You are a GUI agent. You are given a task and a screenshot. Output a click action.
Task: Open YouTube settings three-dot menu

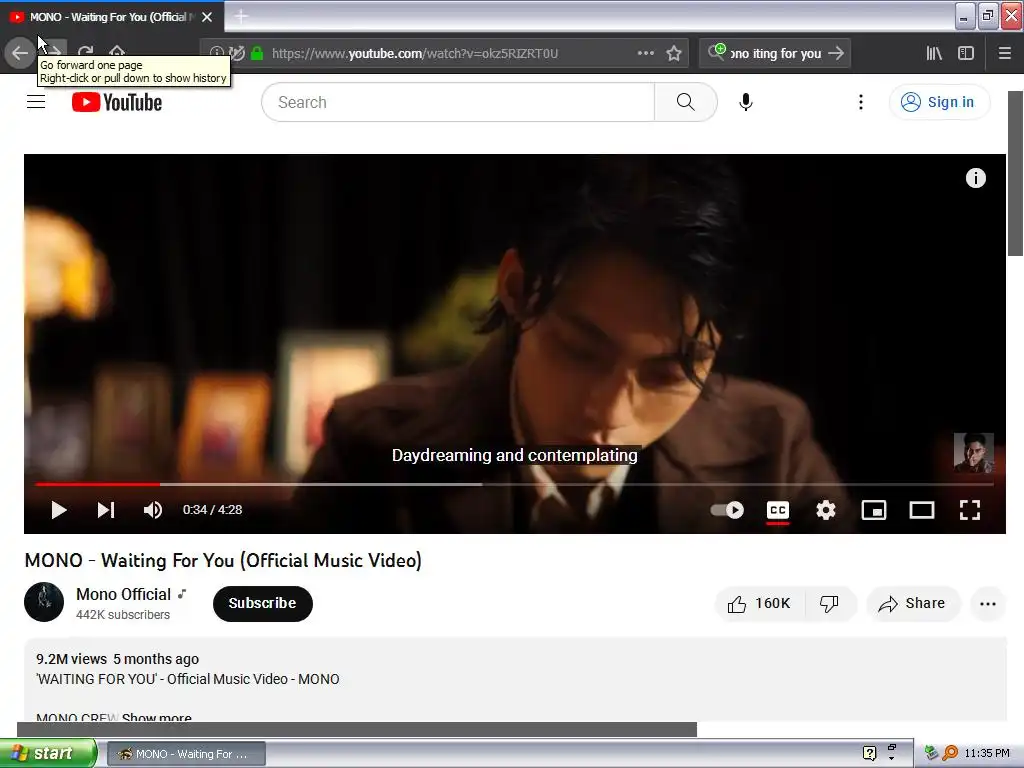coord(861,102)
